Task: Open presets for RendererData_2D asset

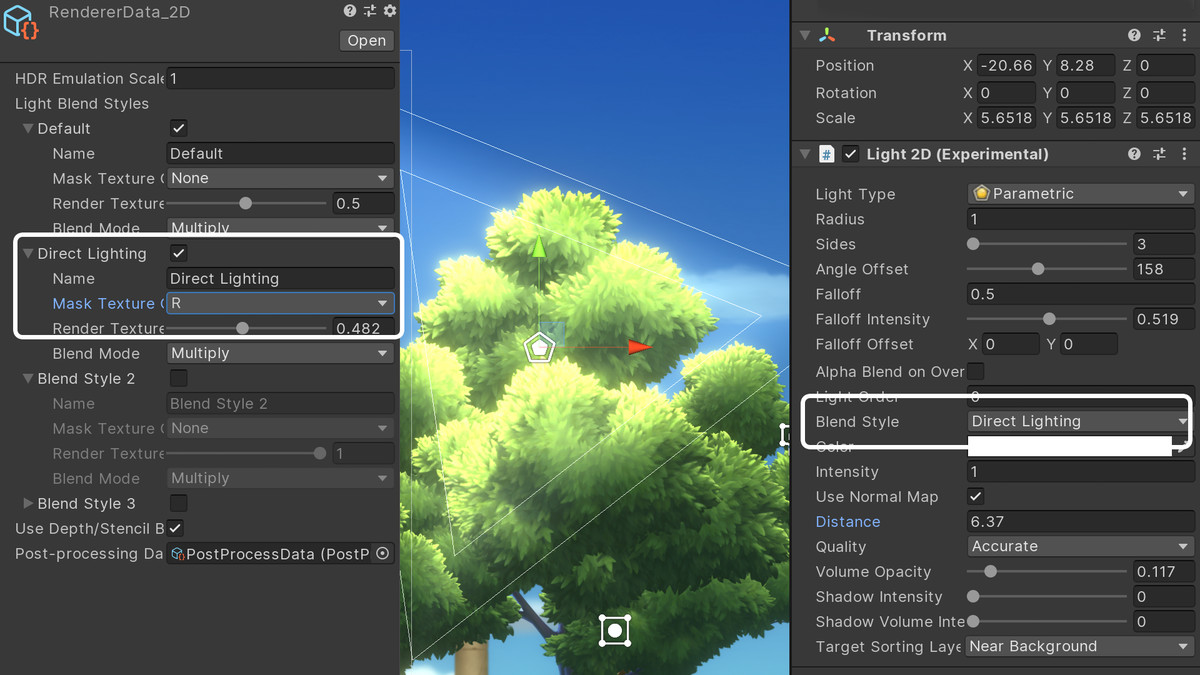Action: tap(370, 11)
